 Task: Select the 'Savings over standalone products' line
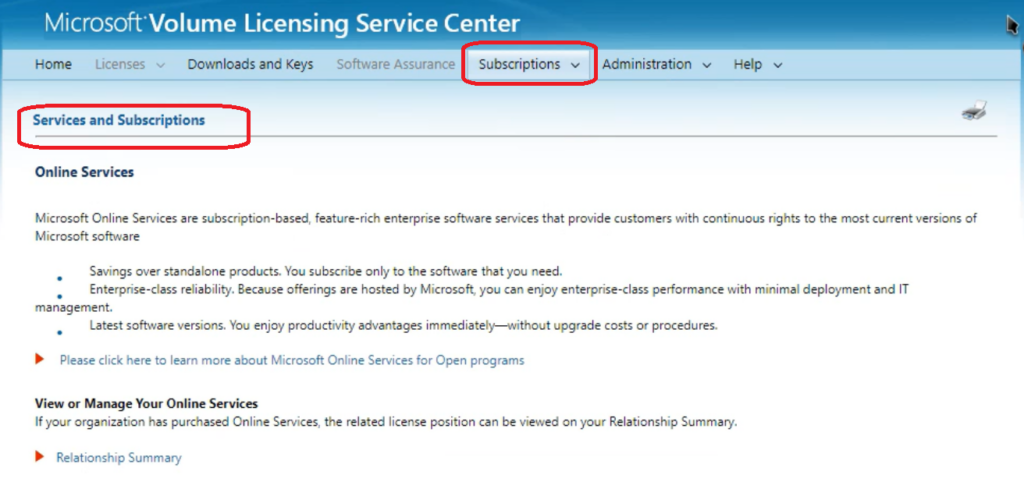tap(326, 270)
